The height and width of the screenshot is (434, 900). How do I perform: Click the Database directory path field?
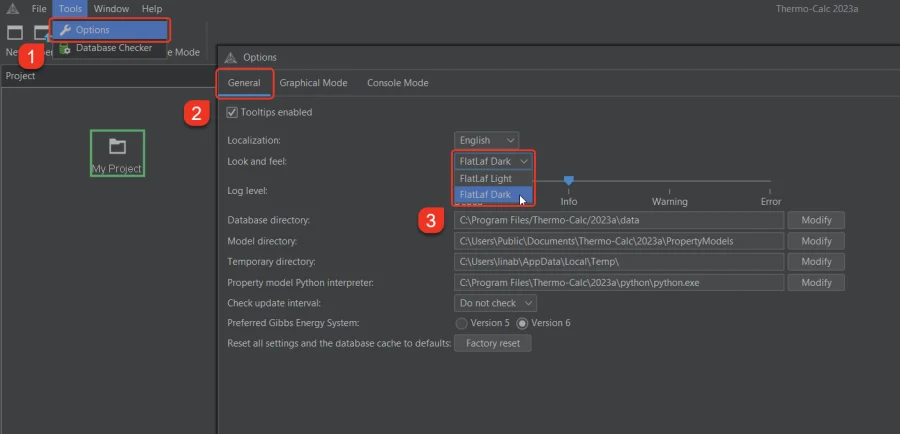[619, 220]
